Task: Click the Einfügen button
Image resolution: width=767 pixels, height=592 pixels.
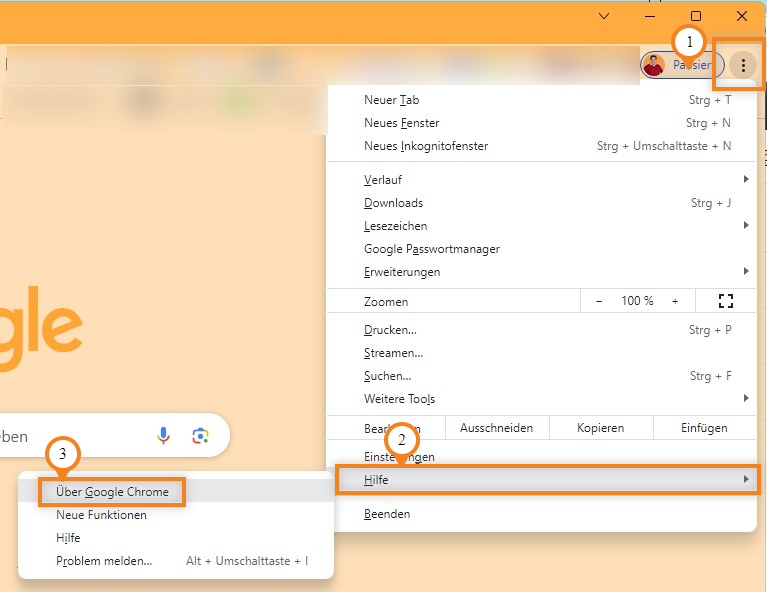Action: 704,428
